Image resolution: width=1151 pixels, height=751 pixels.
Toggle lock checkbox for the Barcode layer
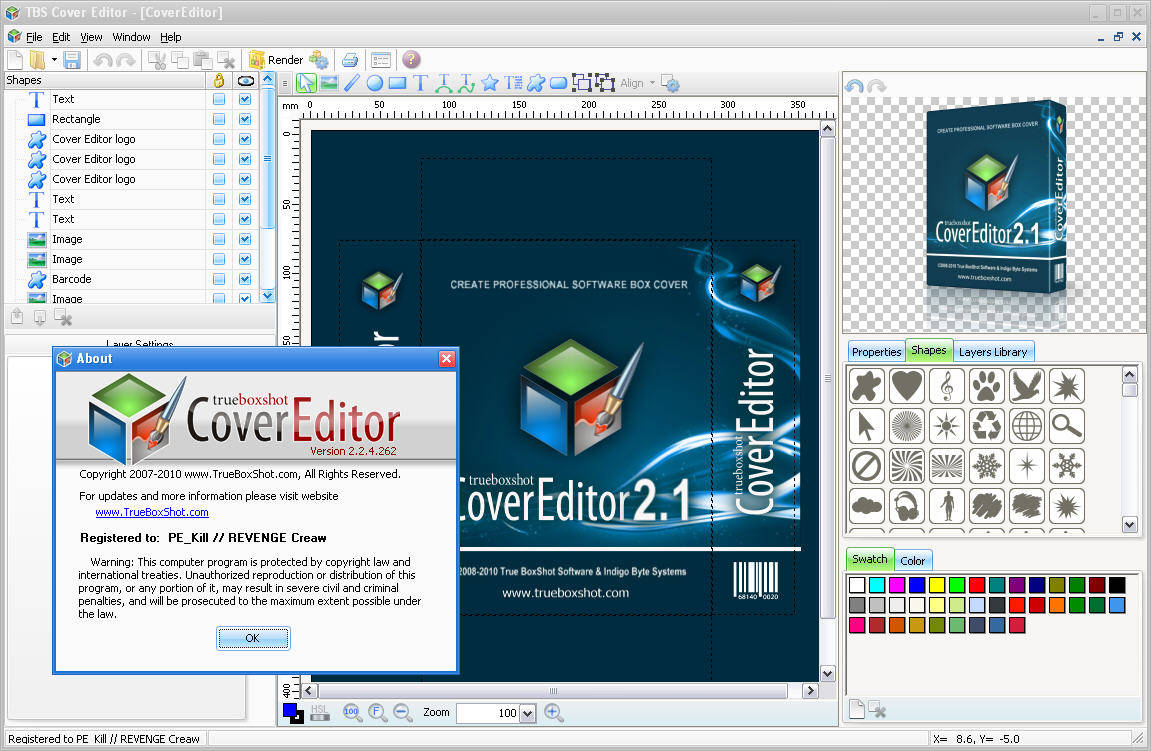click(x=219, y=279)
